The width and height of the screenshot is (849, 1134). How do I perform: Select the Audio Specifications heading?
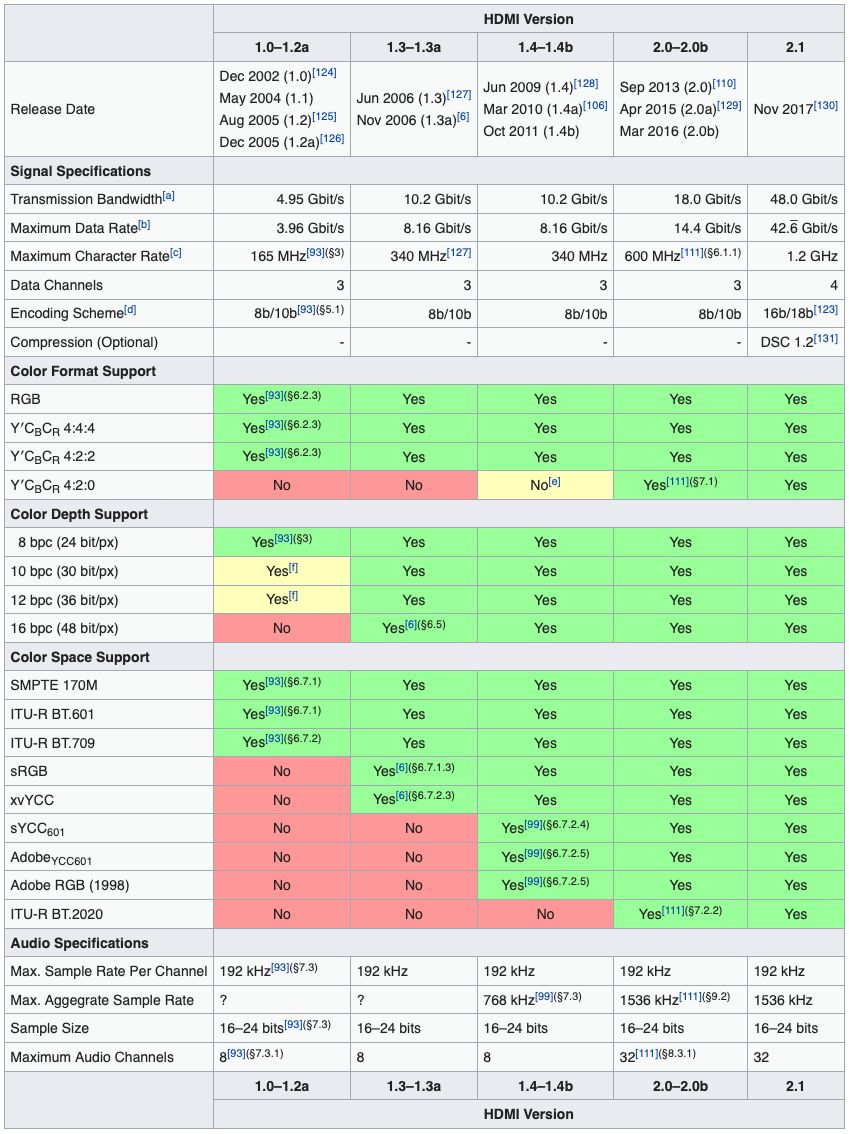click(79, 944)
